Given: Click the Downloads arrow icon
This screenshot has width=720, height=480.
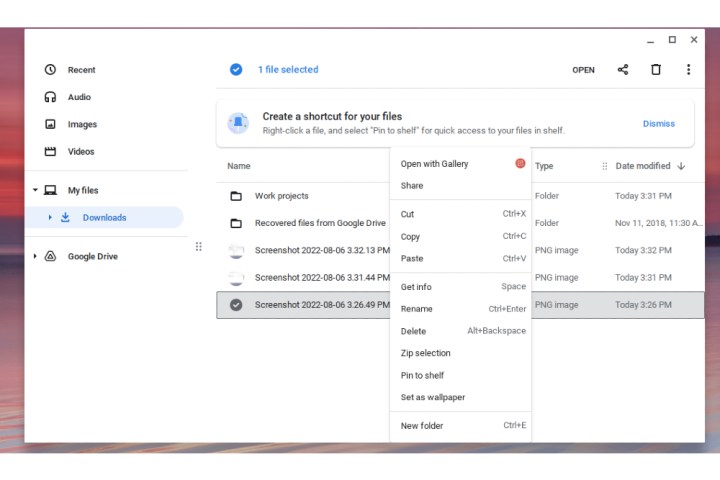Looking at the screenshot, I should click(65, 217).
